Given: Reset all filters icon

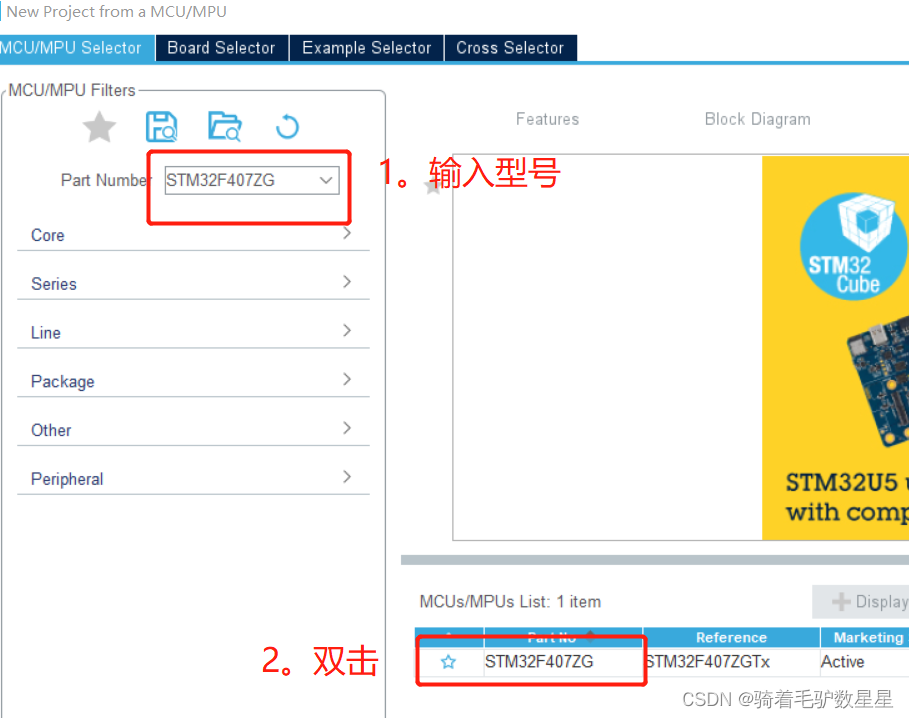Looking at the screenshot, I should 287,127.
